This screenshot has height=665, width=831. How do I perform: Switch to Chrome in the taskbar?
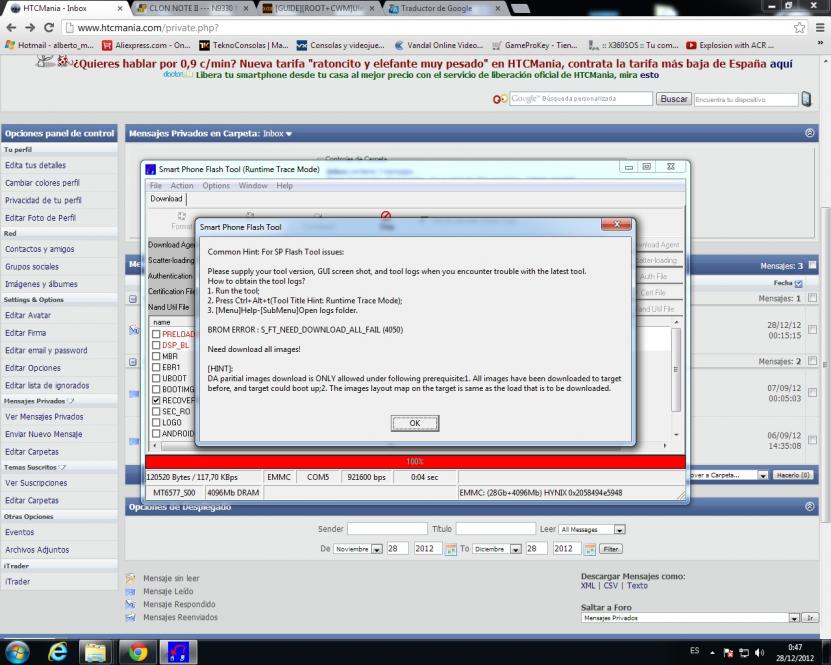click(x=138, y=652)
